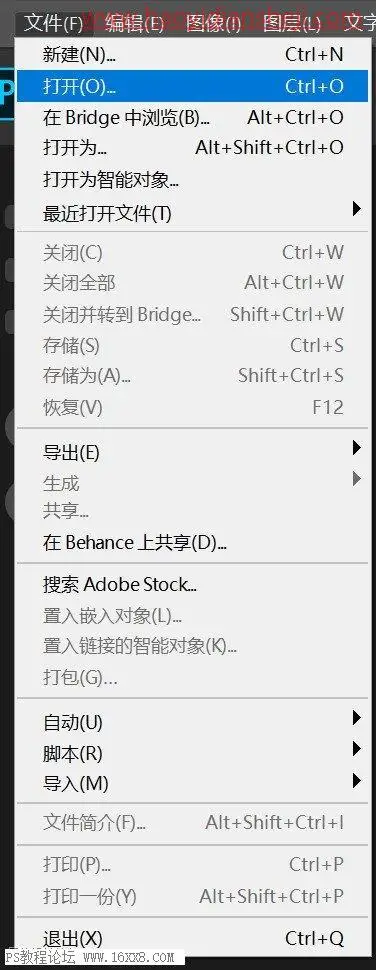Select 在 Bridge 中浏览(B)... entry

coord(192,118)
